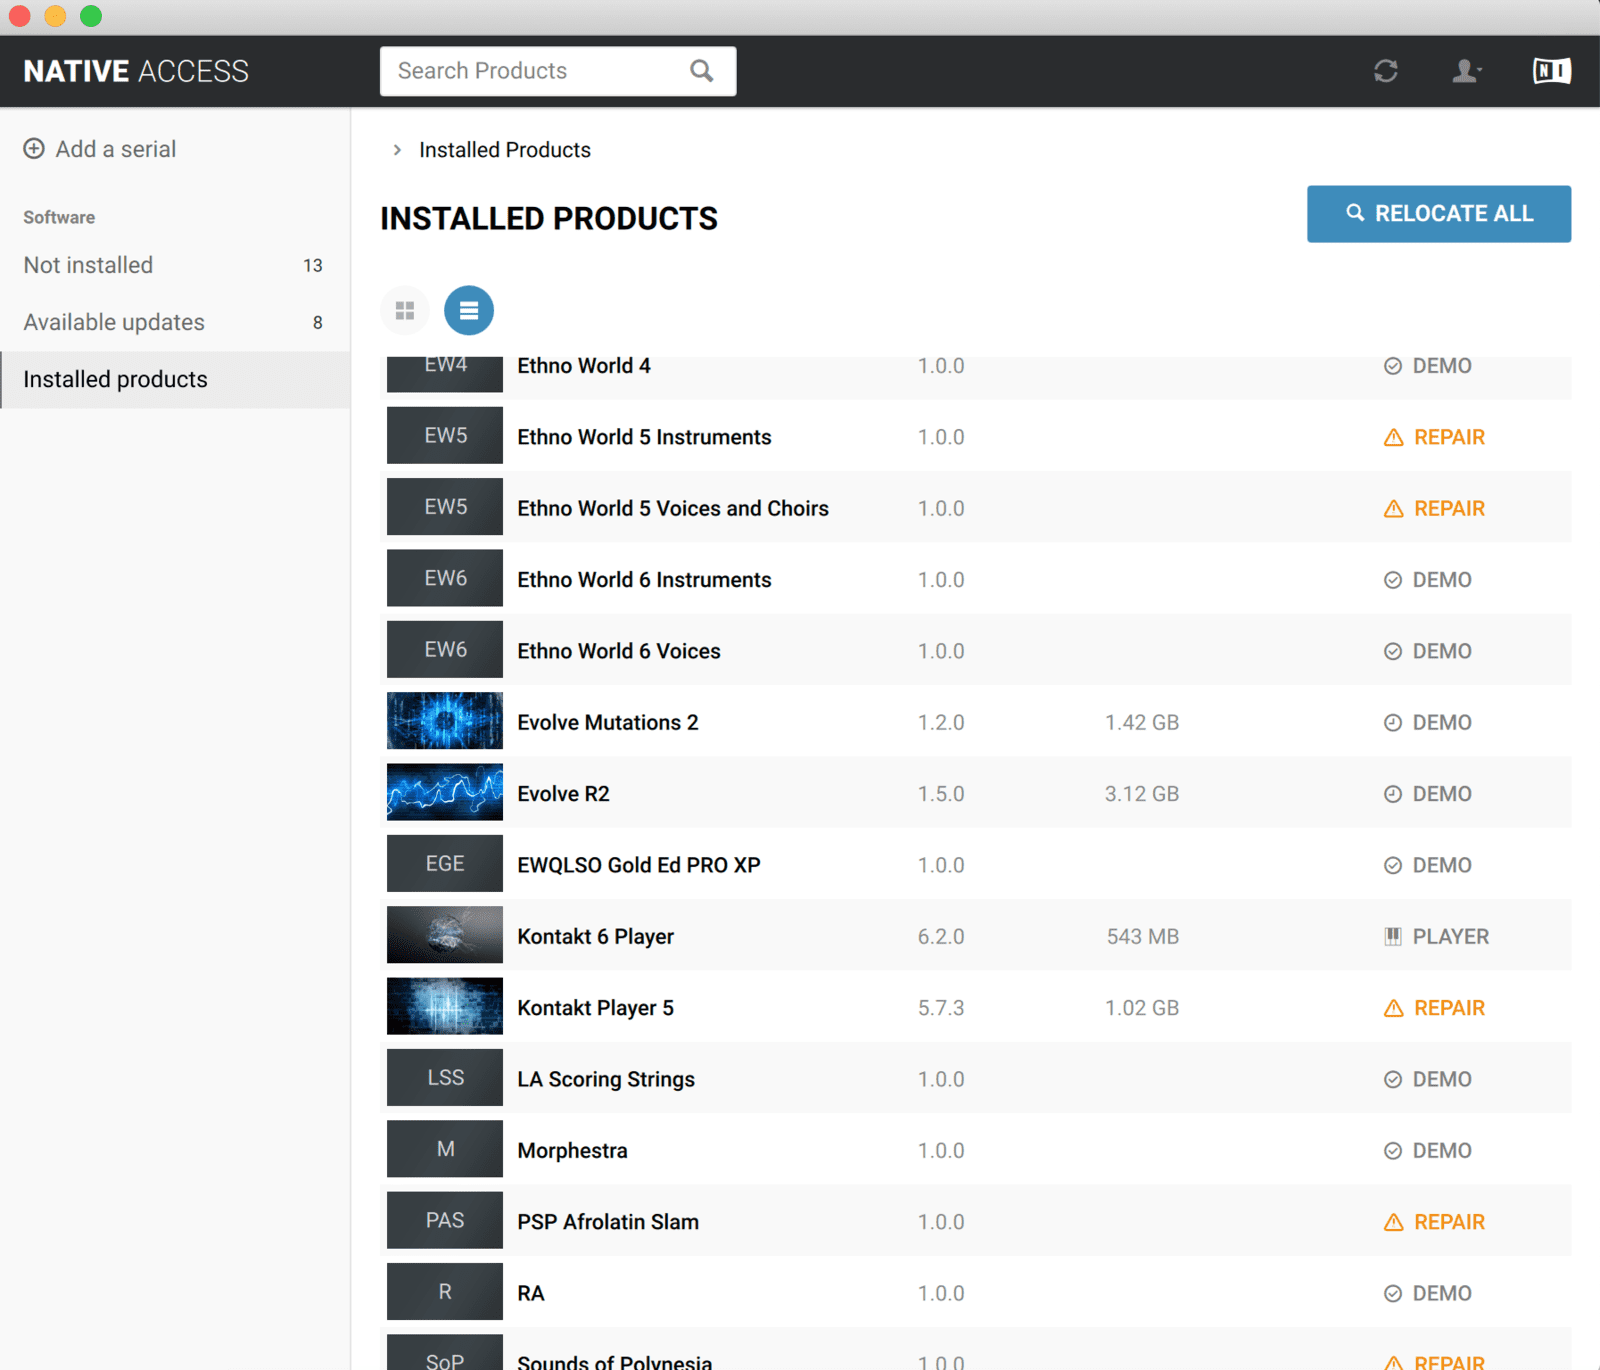Click the 543 MB size value
The width and height of the screenshot is (1600, 1370).
point(1143,937)
